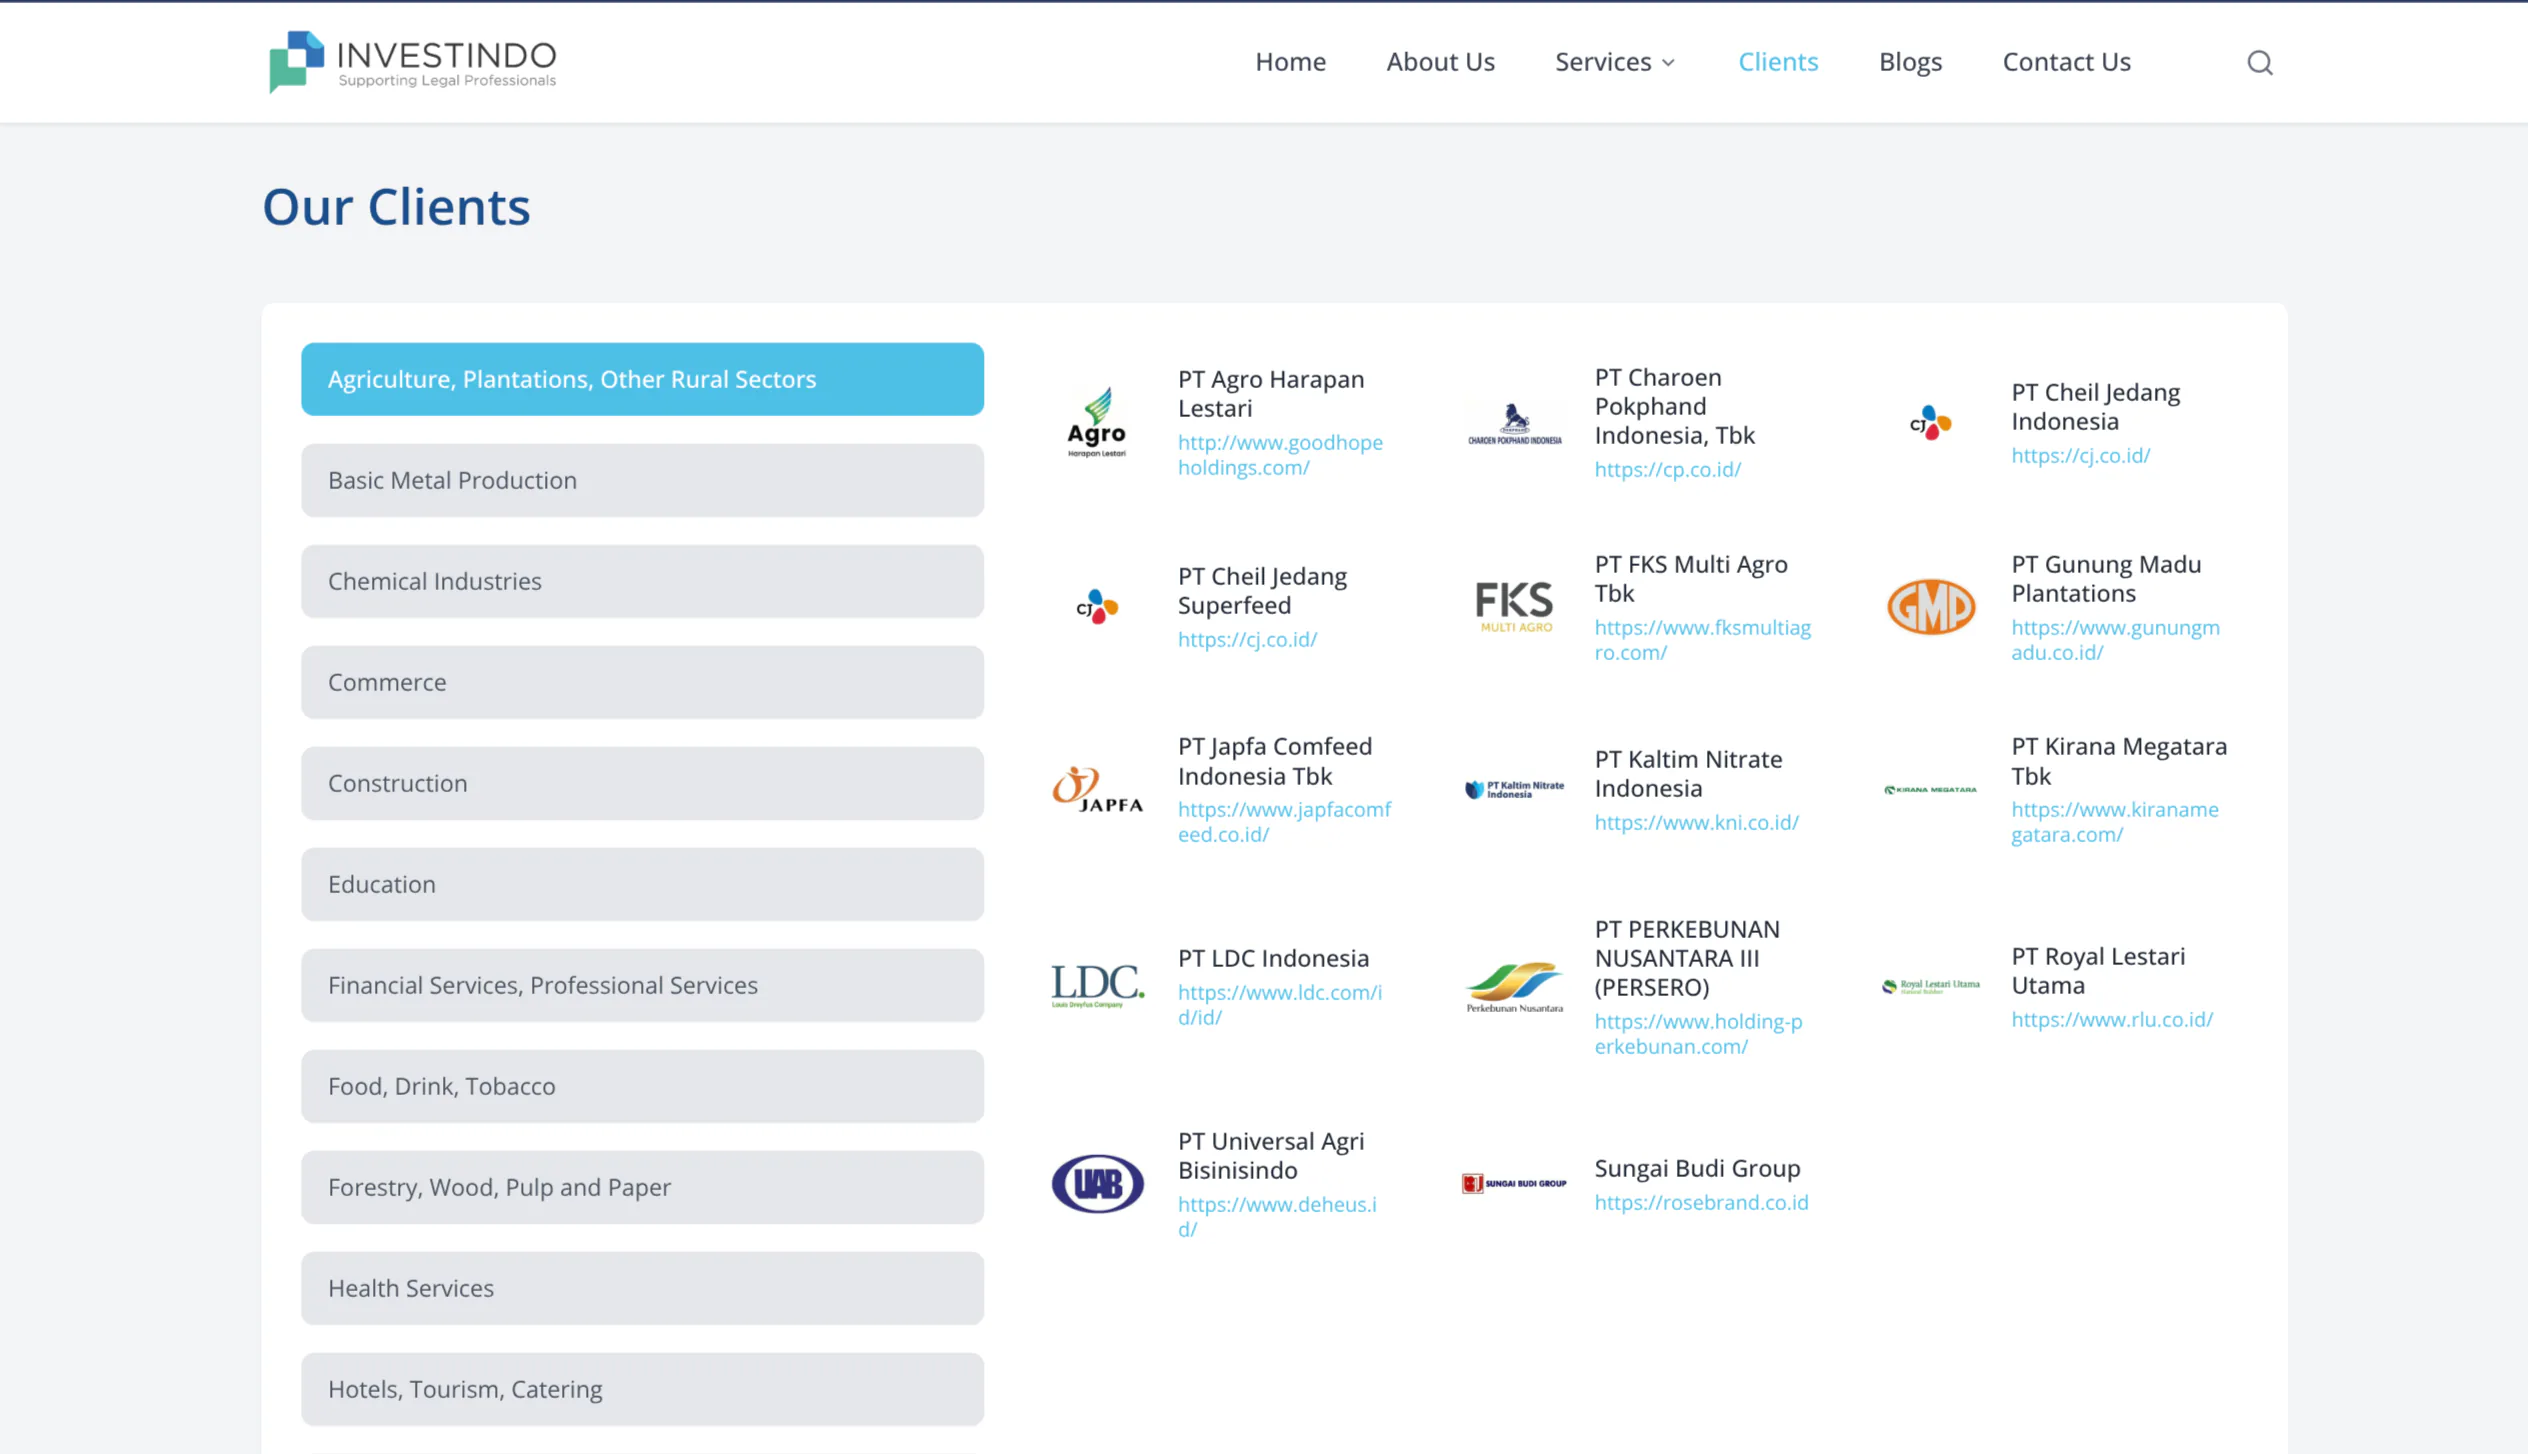
Task: Expand the Services dropdown menu
Action: (x=1615, y=62)
